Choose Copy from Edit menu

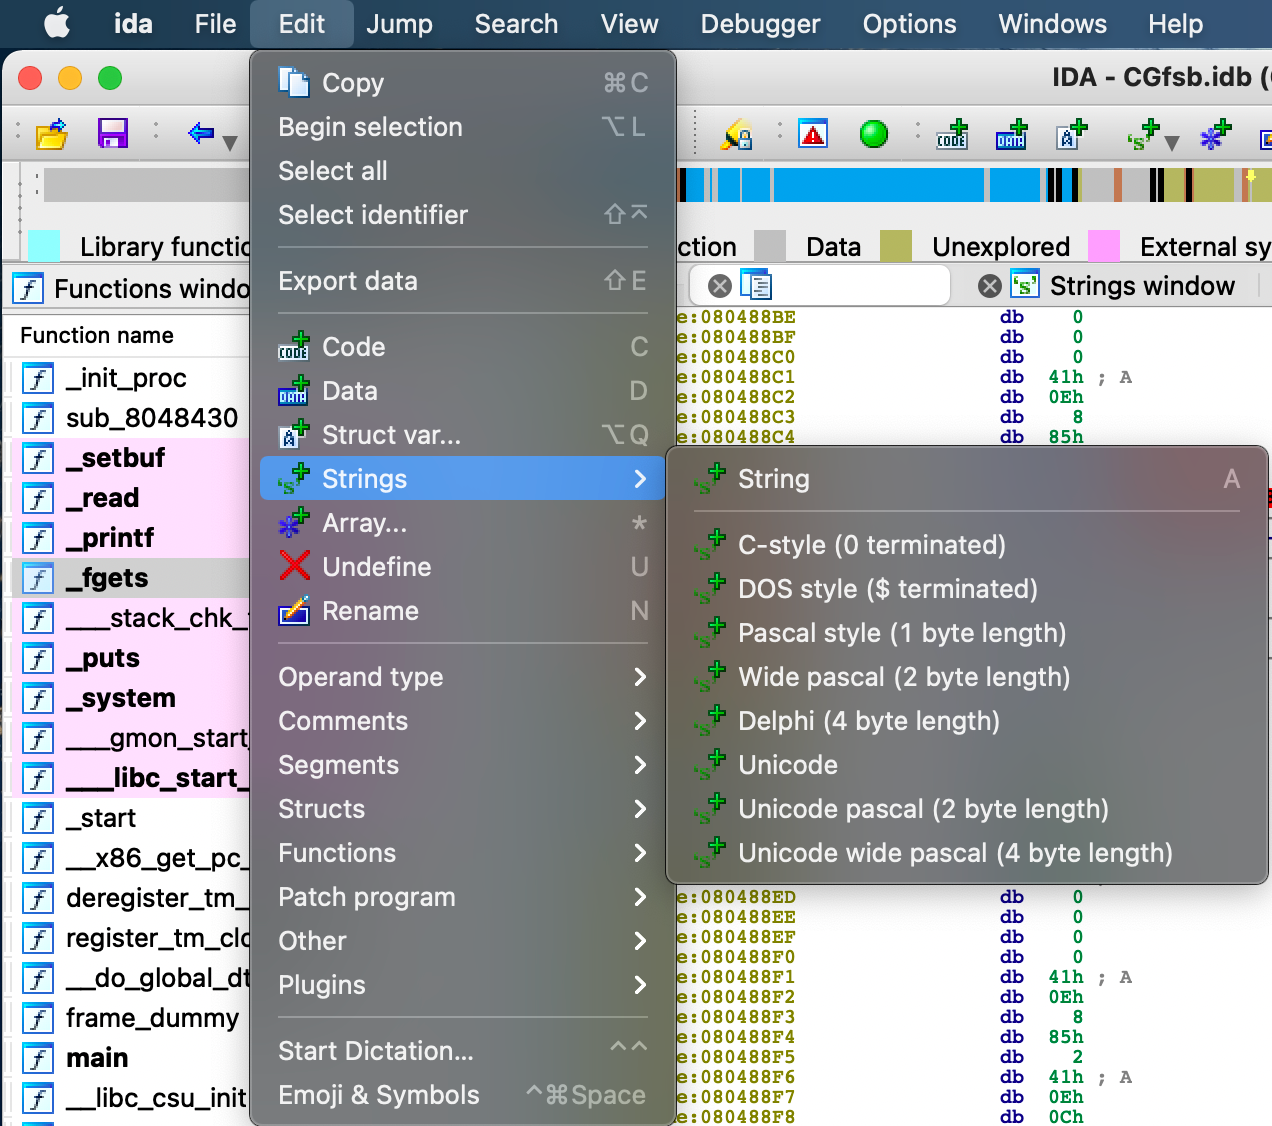point(463,83)
